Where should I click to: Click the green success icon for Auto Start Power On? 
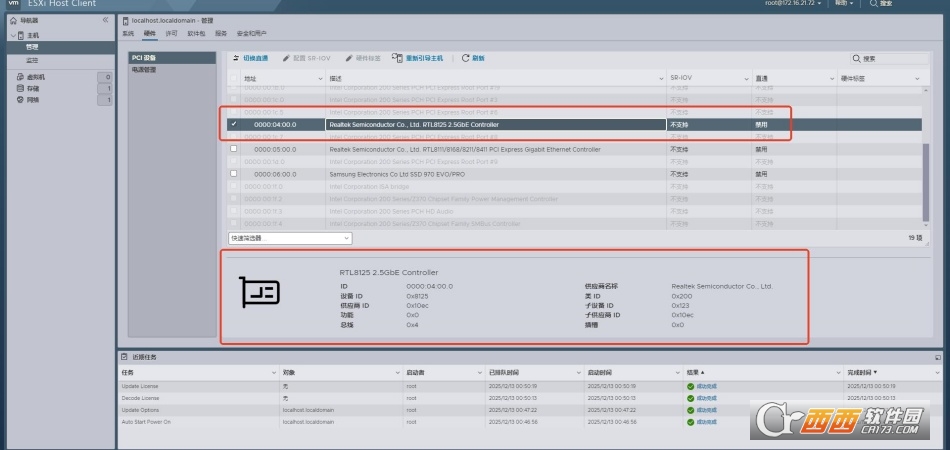click(x=691, y=422)
